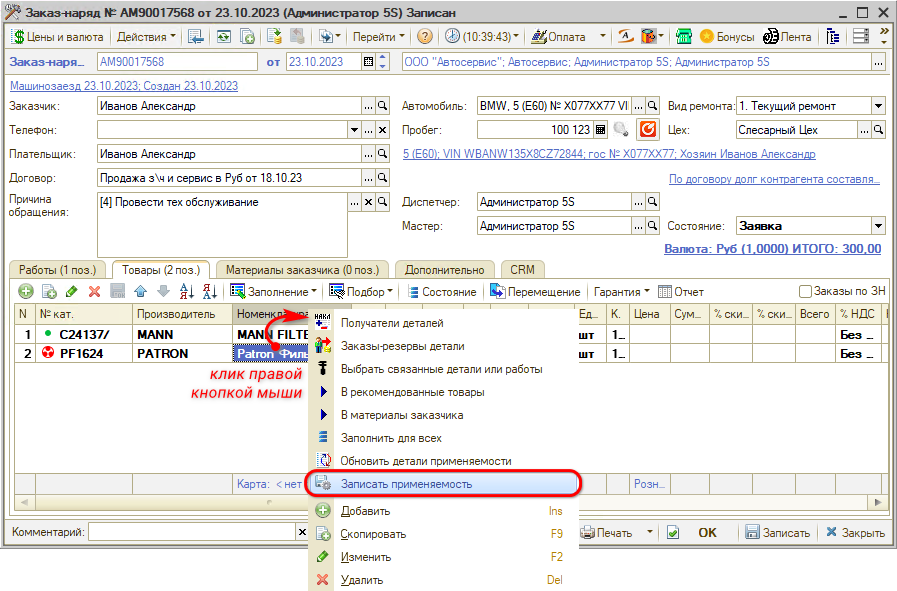Image resolution: width=897 pixels, height=591 pixels.
Task: Clear the Телефон field with X button
Action: [x=383, y=130]
